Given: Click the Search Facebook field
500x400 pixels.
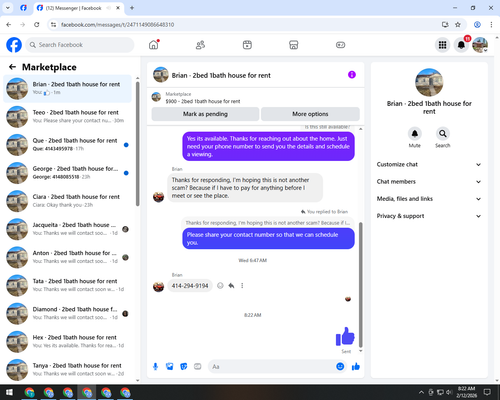Looking at the screenshot, I should point(80,45).
